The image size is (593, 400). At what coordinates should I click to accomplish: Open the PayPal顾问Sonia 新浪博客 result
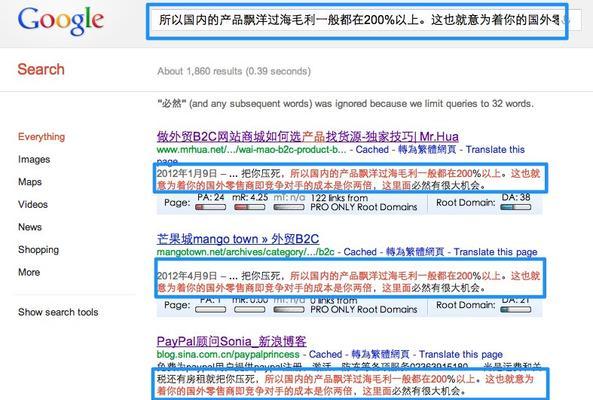point(231,341)
